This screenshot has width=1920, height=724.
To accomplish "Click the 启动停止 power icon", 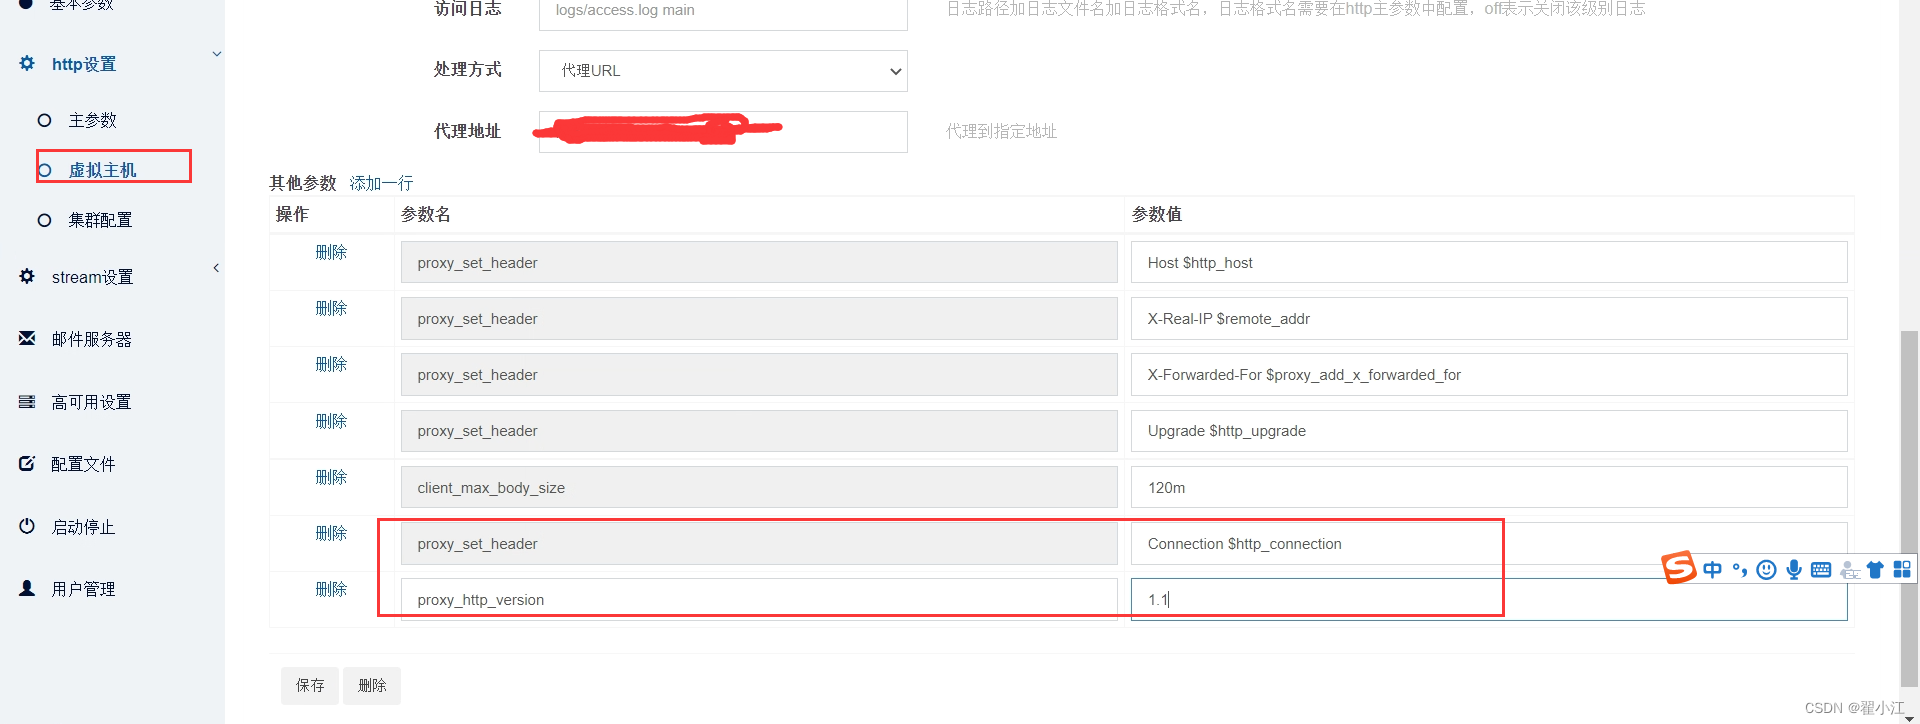I will click(27, 526).
